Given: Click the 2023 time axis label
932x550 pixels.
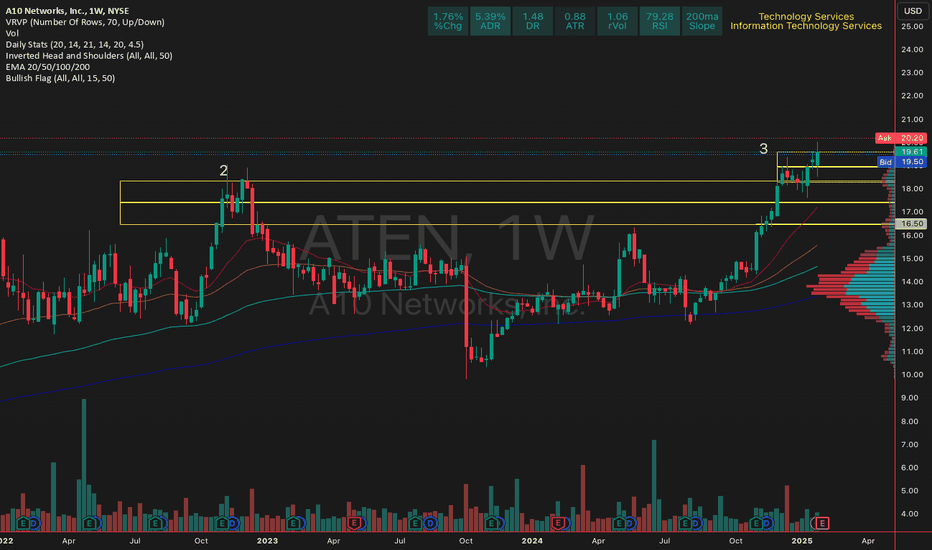Looking at the screenshot, I should pyautogui.click(x=267, y=540).
